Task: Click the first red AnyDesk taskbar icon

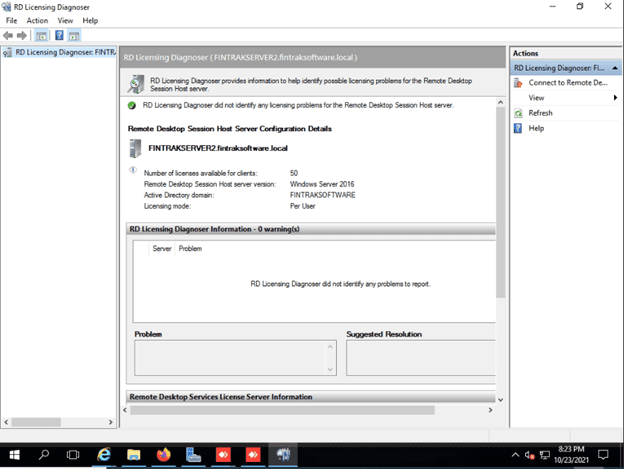Action: pyautogui.click(x=223, y=454)
